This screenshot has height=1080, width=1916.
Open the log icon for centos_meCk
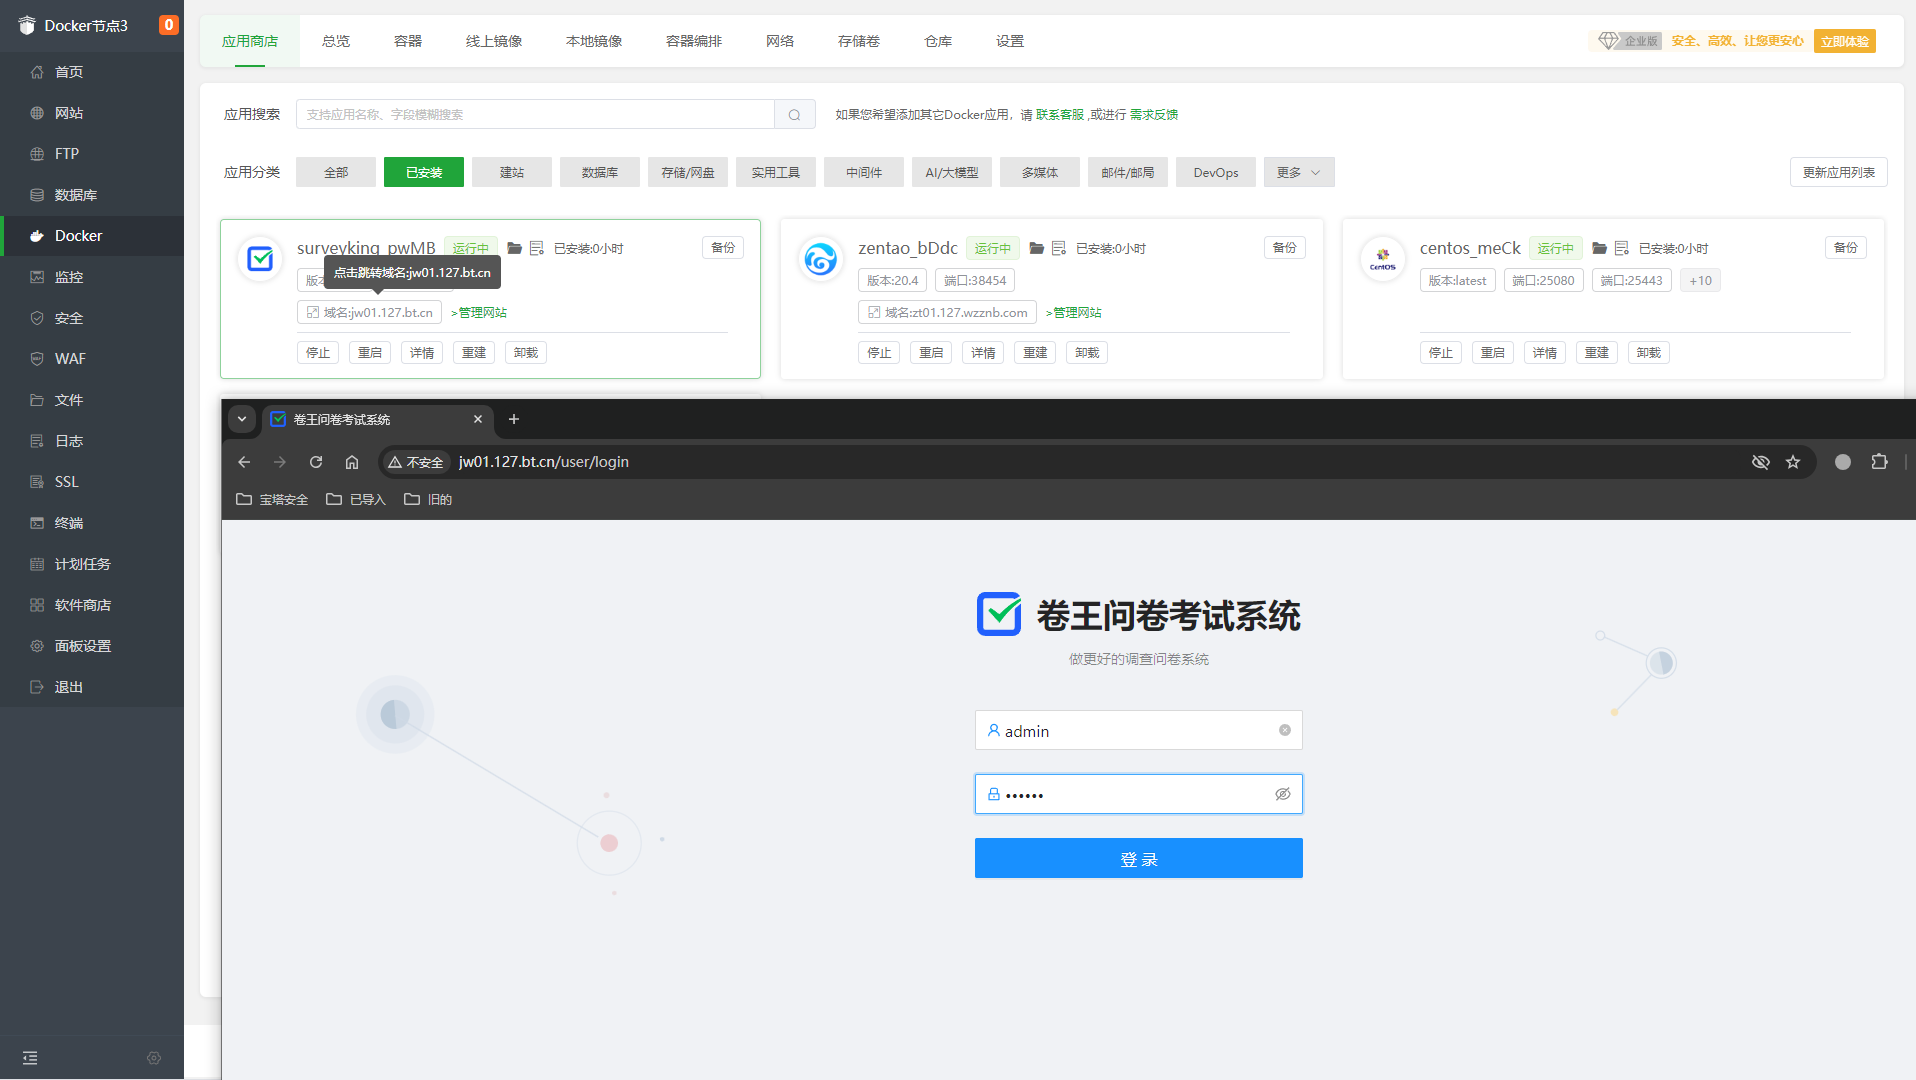coord(1622,248)
